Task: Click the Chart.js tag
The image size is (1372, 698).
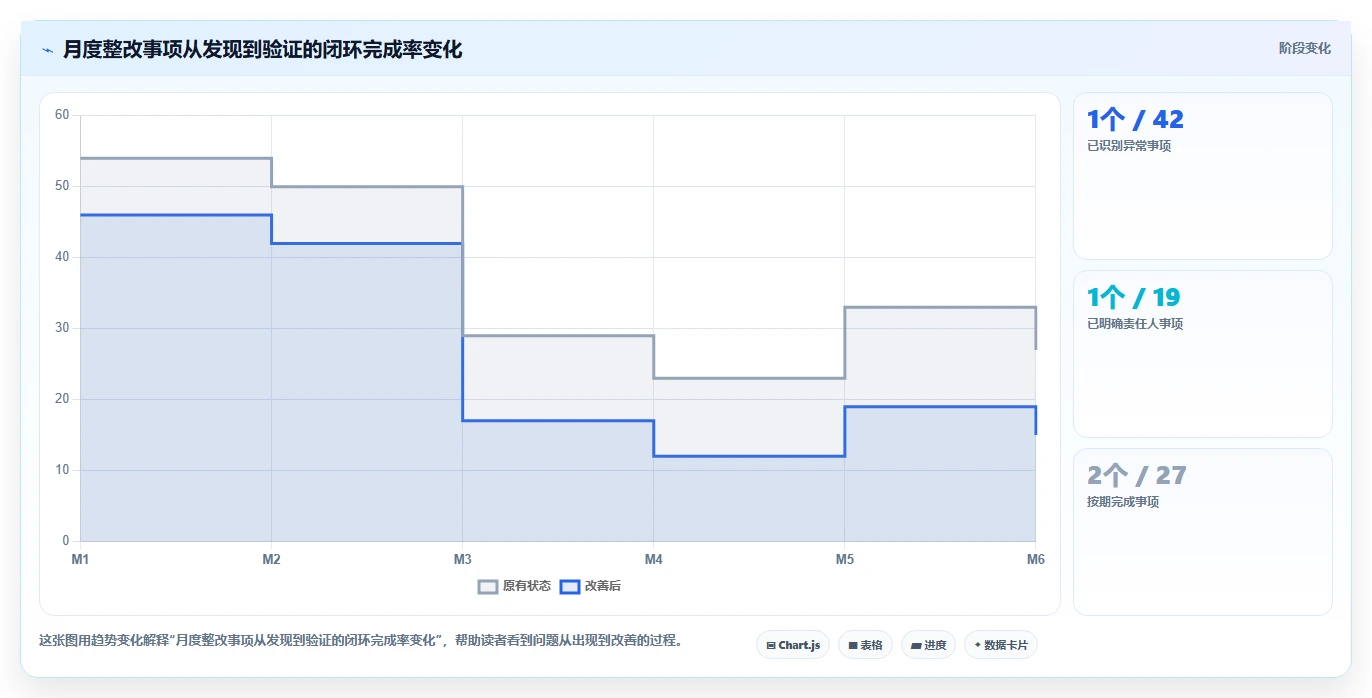Action: pos(793,645)
